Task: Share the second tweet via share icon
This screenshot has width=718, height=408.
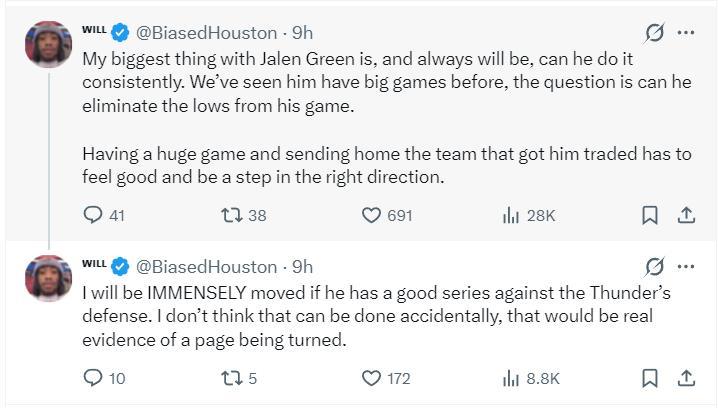Action: [x=686, y=378]
